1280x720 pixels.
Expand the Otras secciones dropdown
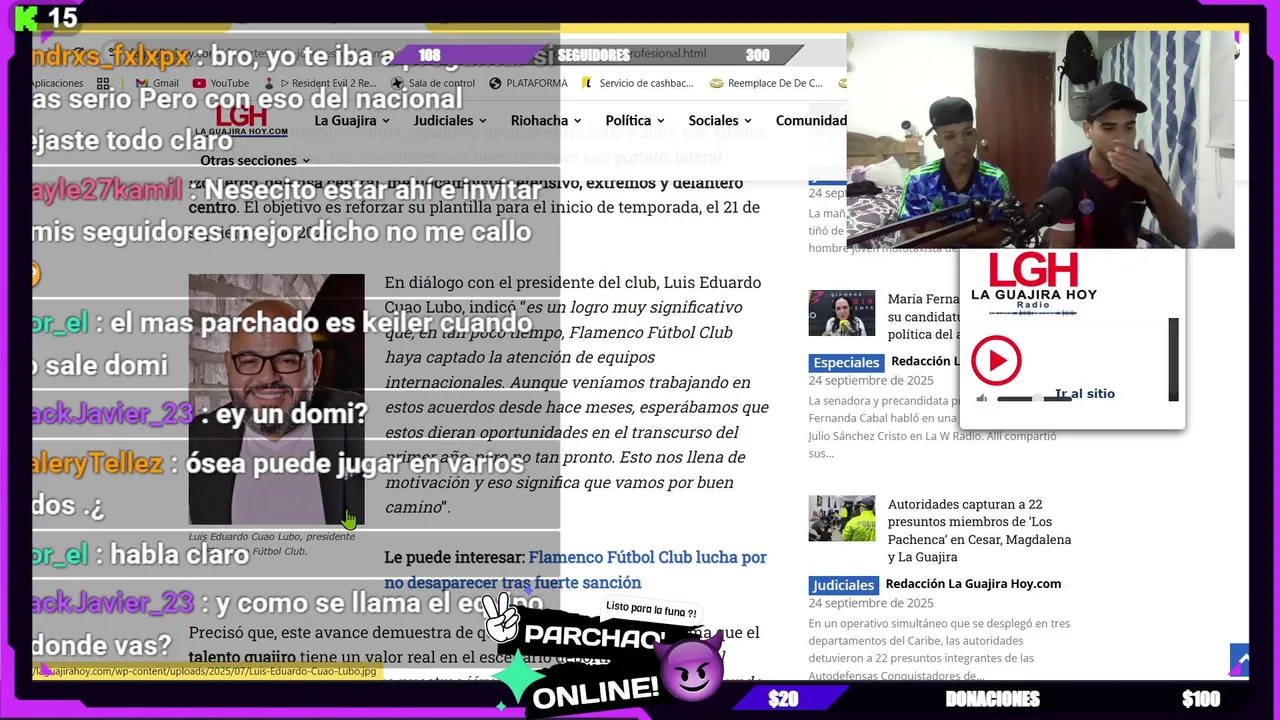(x=255, y=160)
